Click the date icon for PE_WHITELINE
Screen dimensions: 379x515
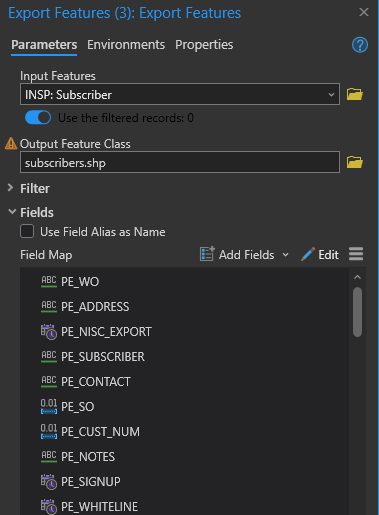pos(49,507)
